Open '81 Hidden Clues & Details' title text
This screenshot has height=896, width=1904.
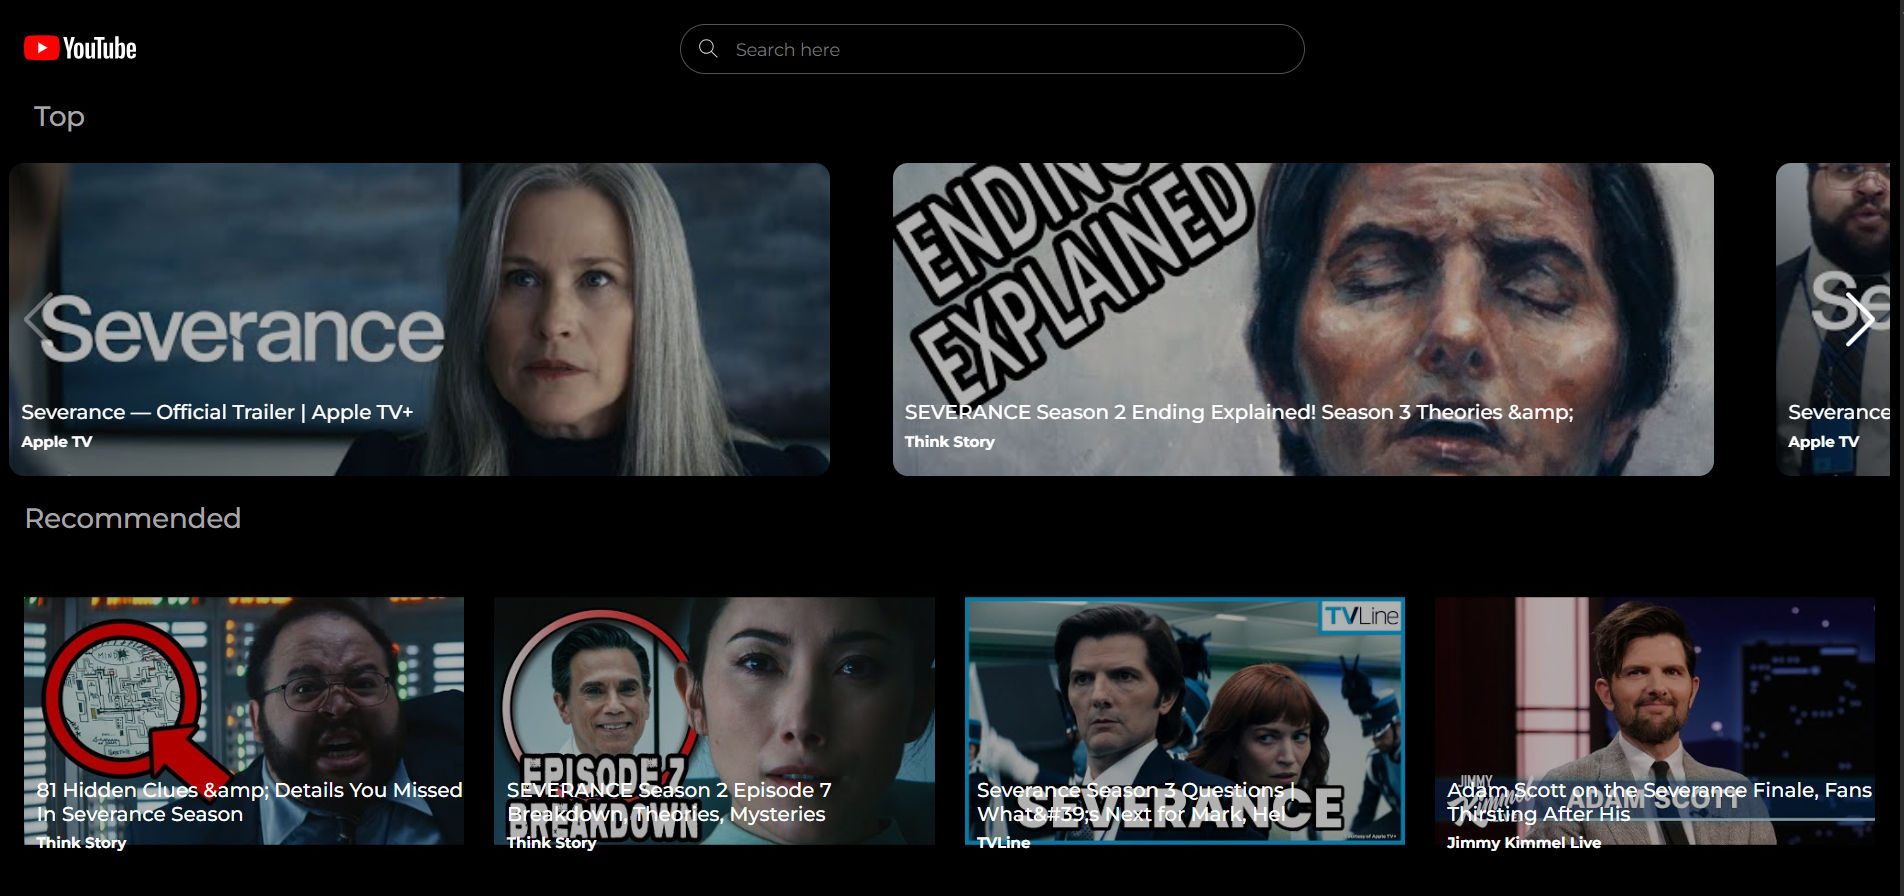point(249,802)
